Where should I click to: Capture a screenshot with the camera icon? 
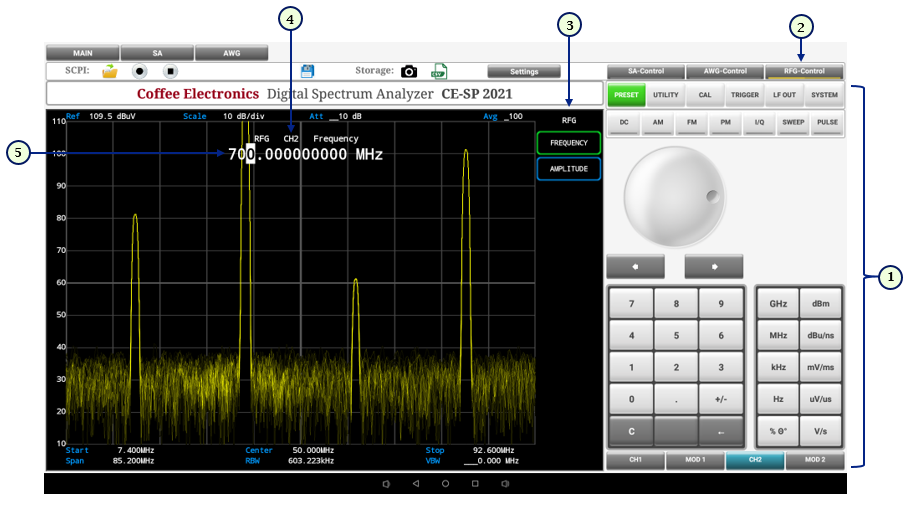point(409,71)
